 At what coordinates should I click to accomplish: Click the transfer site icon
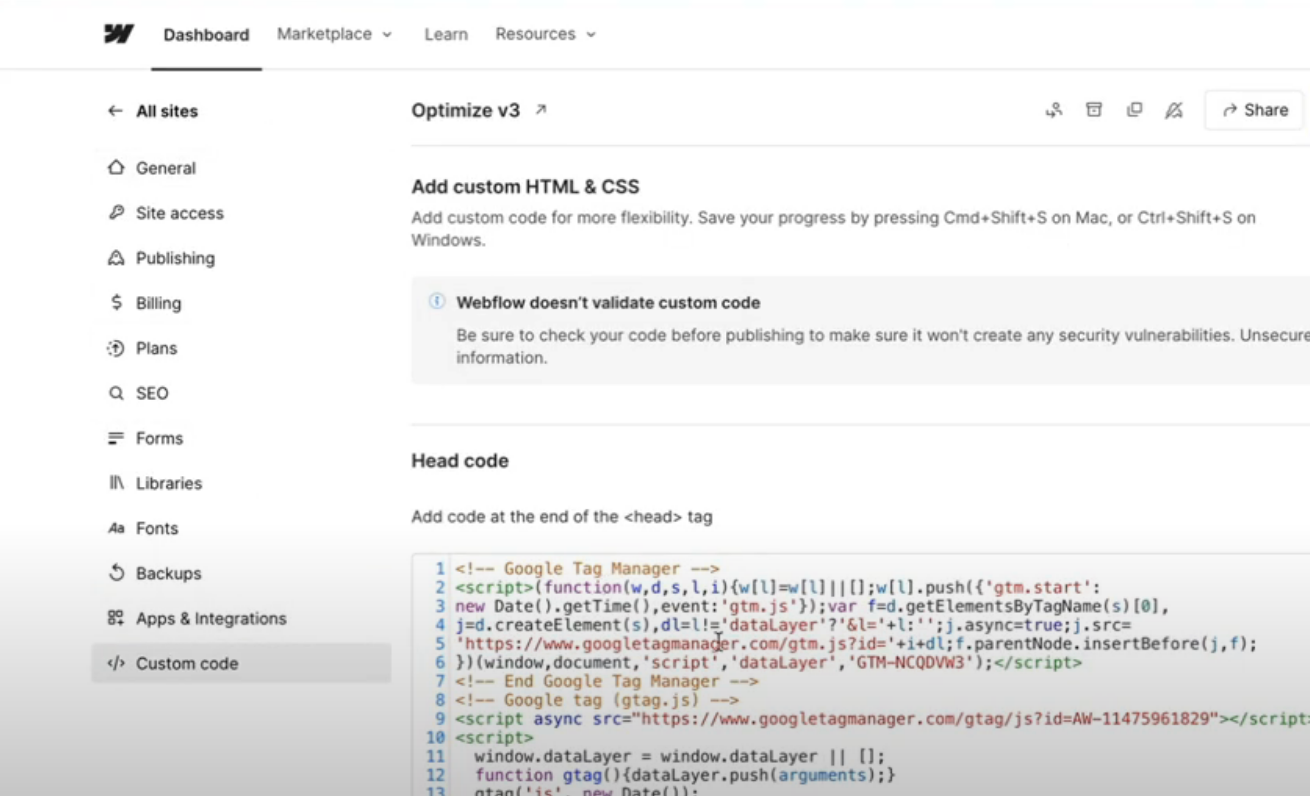pos(1054,110)
